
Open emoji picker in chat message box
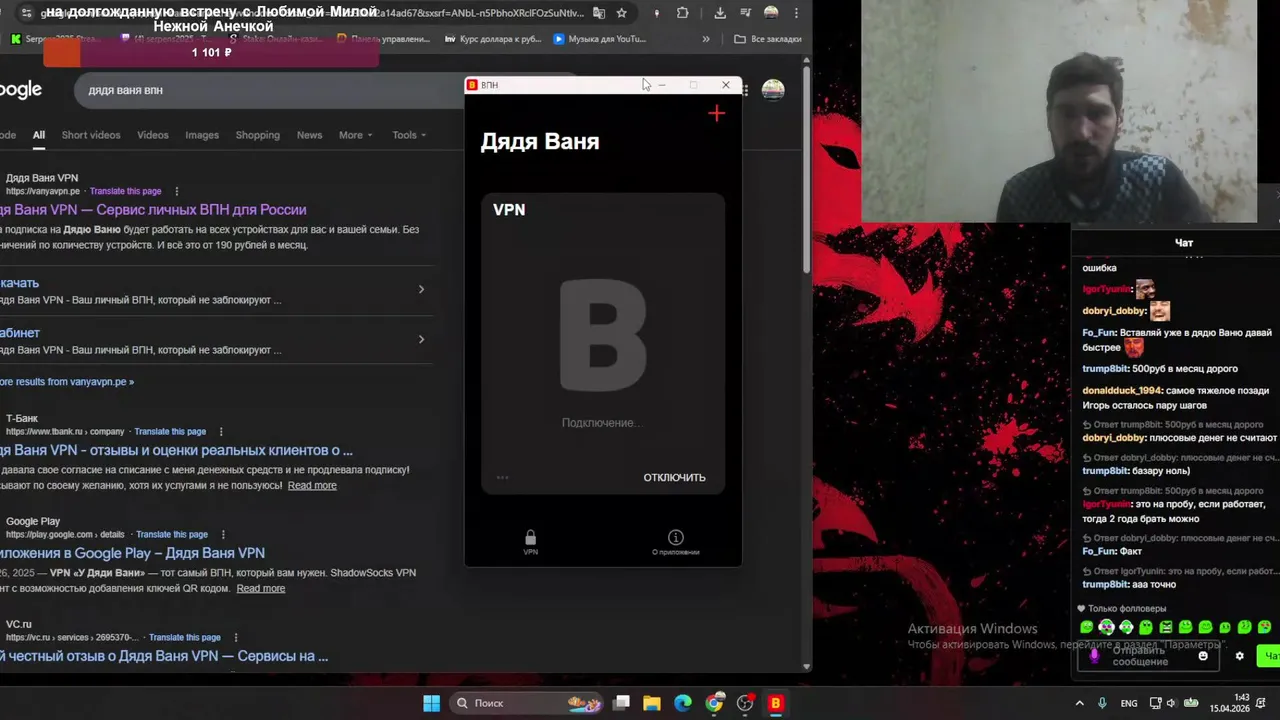[x=1203, y=656]
